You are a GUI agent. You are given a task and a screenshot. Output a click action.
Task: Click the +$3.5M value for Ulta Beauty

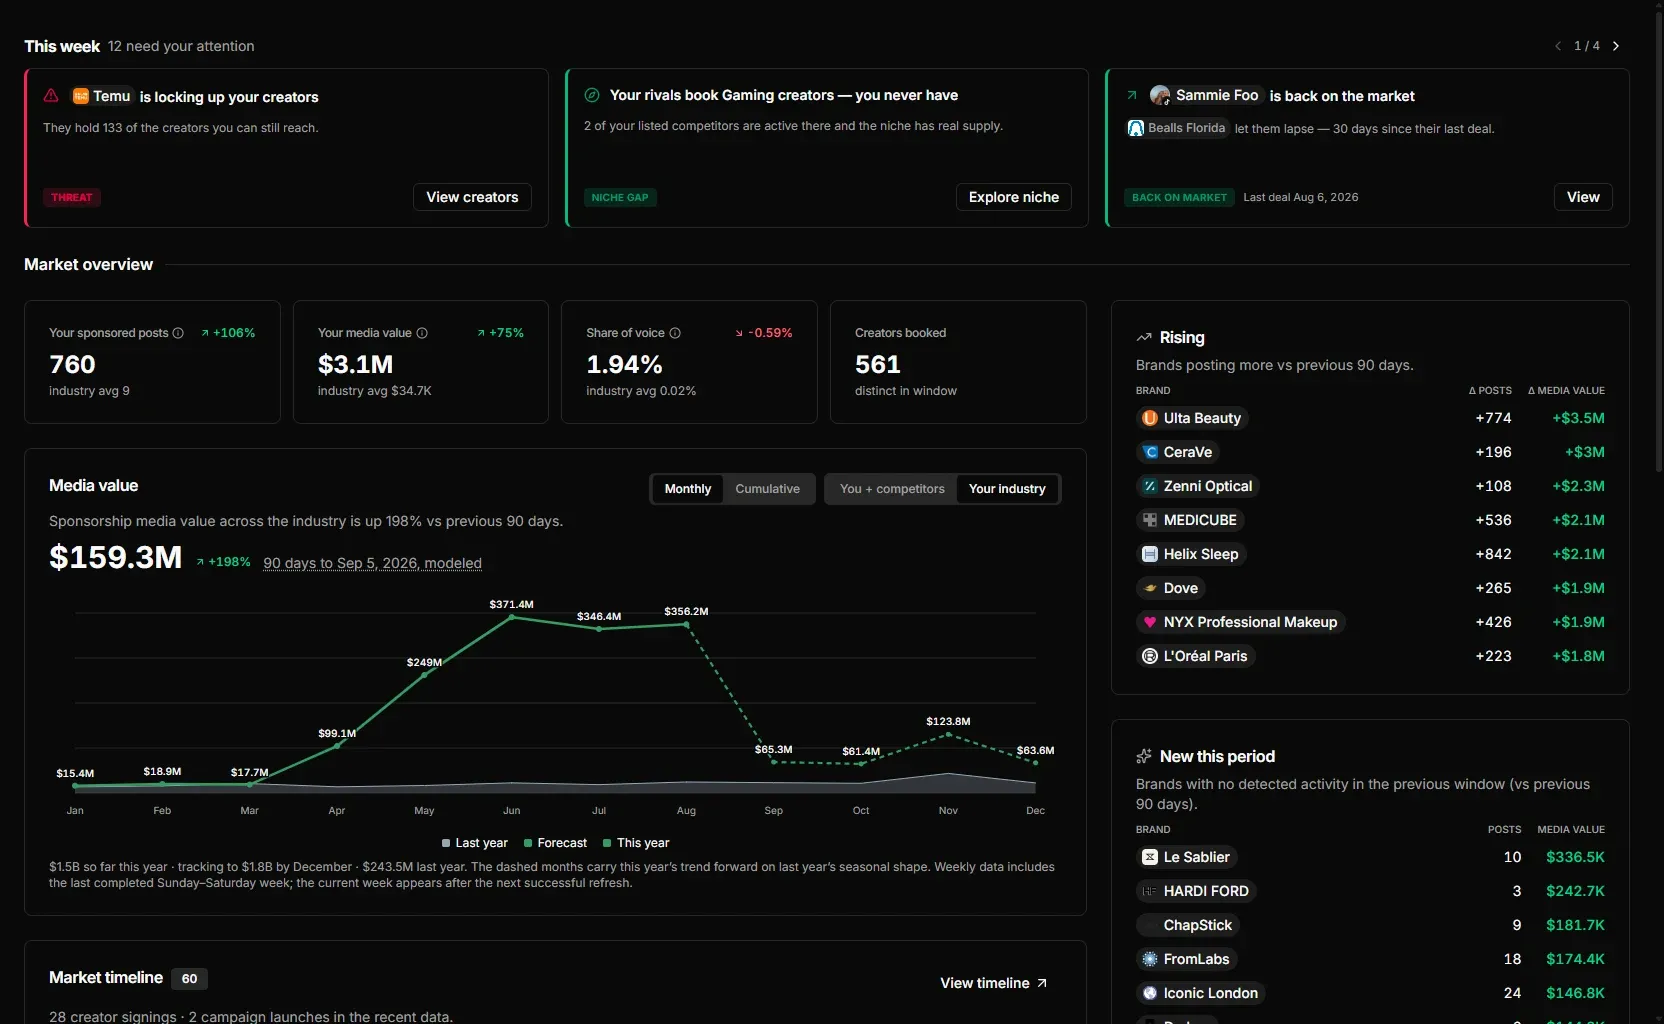click(1578, 418)
